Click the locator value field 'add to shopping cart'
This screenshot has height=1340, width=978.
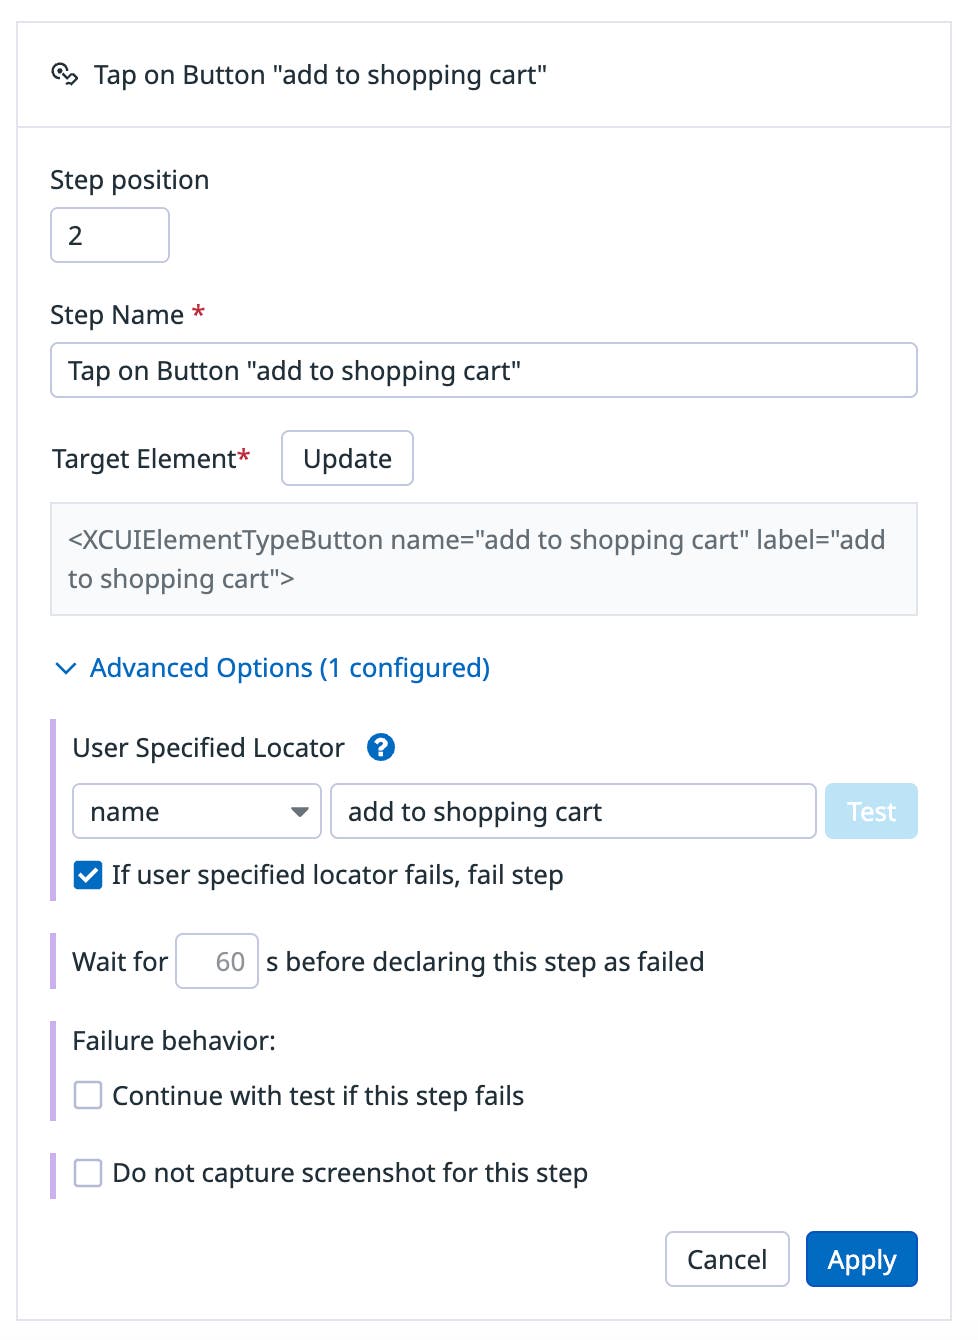pos(573,811)
